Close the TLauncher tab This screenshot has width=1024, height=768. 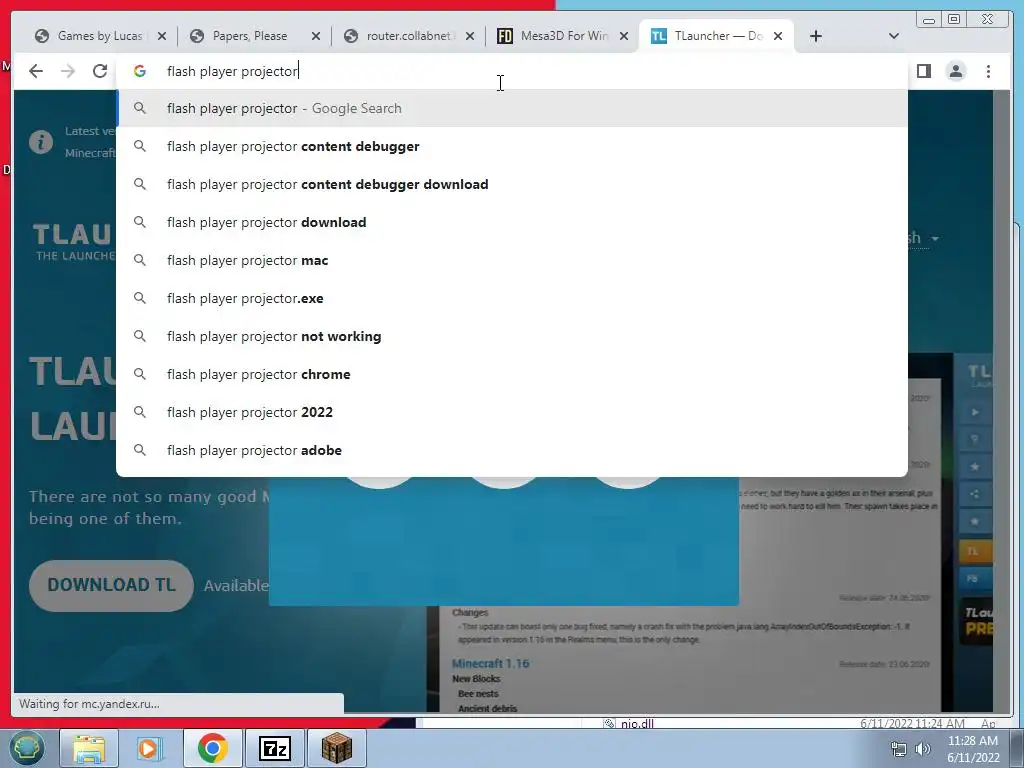click(778, 37)
